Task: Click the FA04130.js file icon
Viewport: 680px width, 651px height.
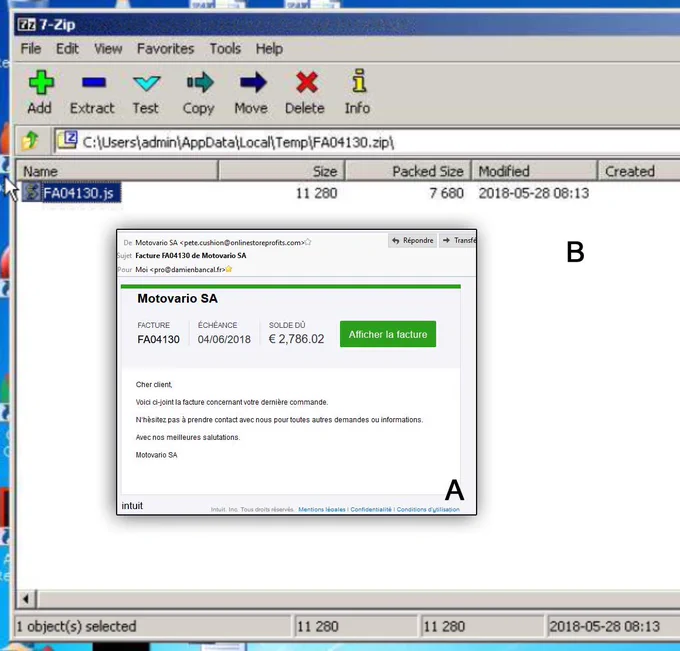Action: pyautogui.click(x=32, y=192)
